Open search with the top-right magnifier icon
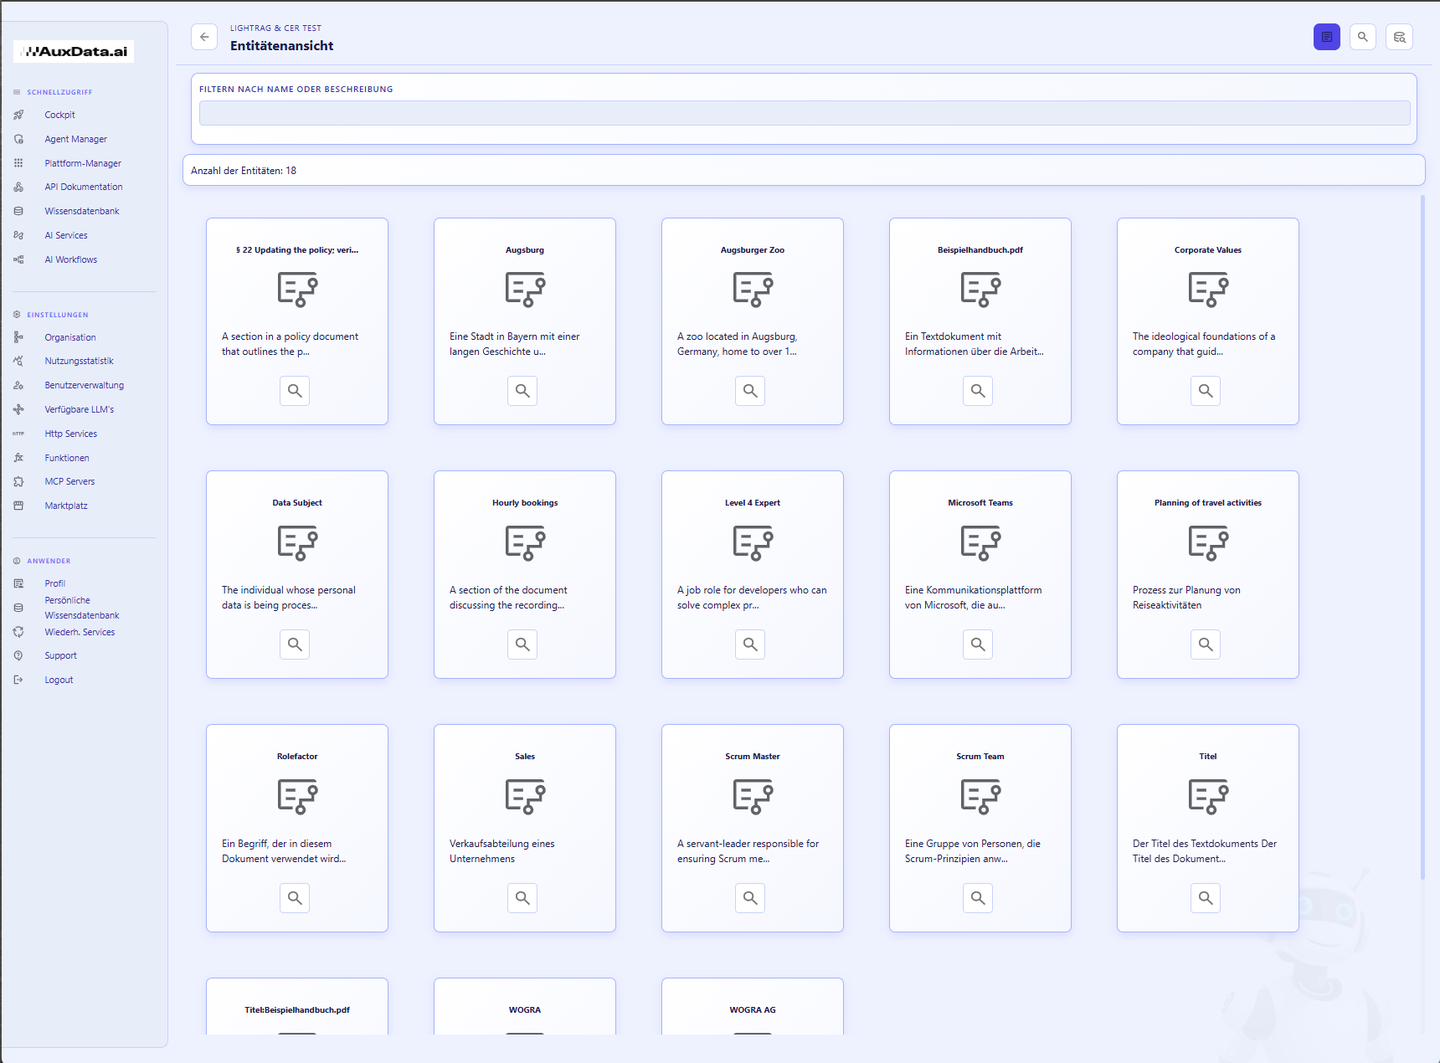 (1362, 37)
